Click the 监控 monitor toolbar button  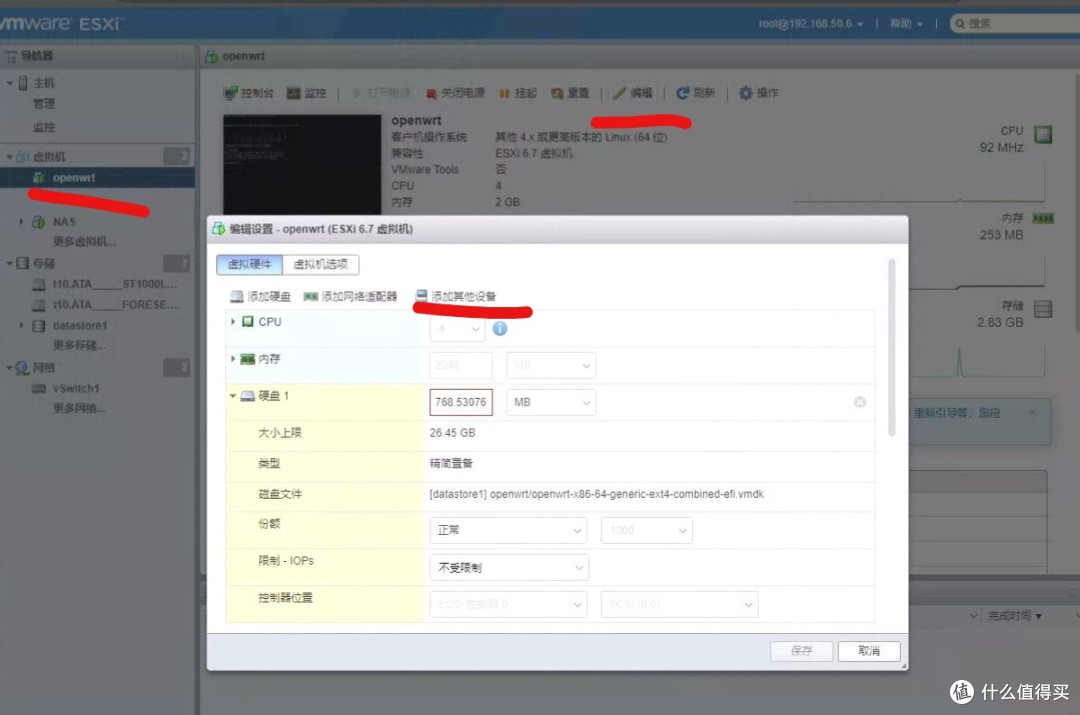click(306, 93)
